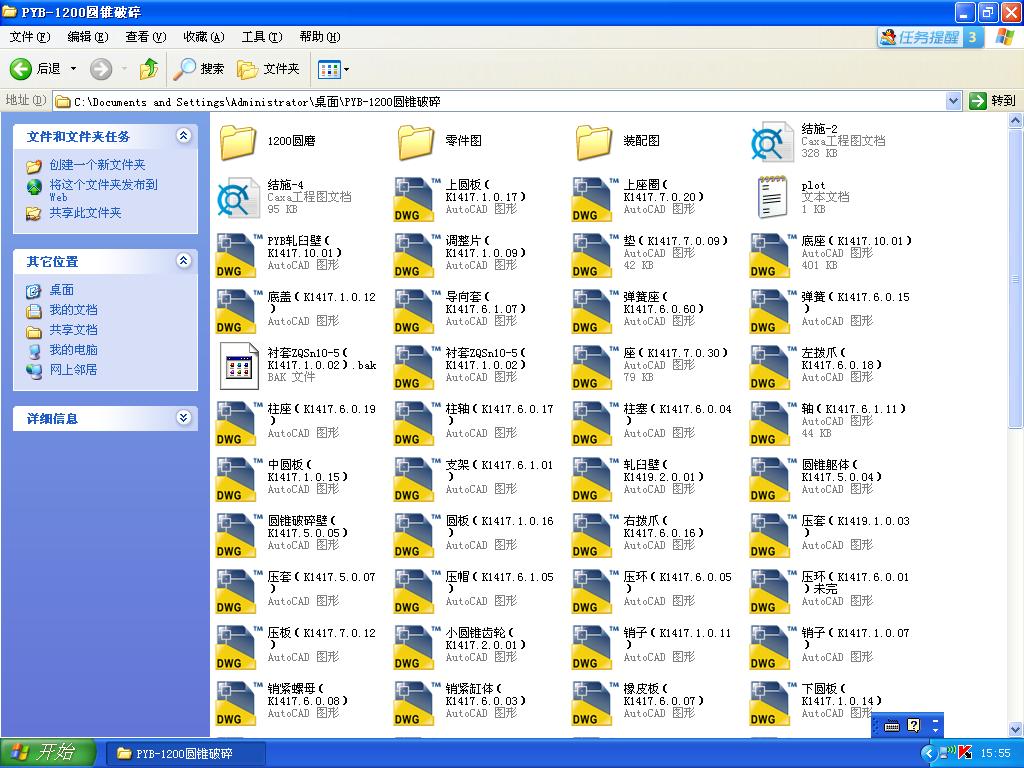Select the 装配图 folder
Viewport: 1024px width, 768px height.
(594, 141)
